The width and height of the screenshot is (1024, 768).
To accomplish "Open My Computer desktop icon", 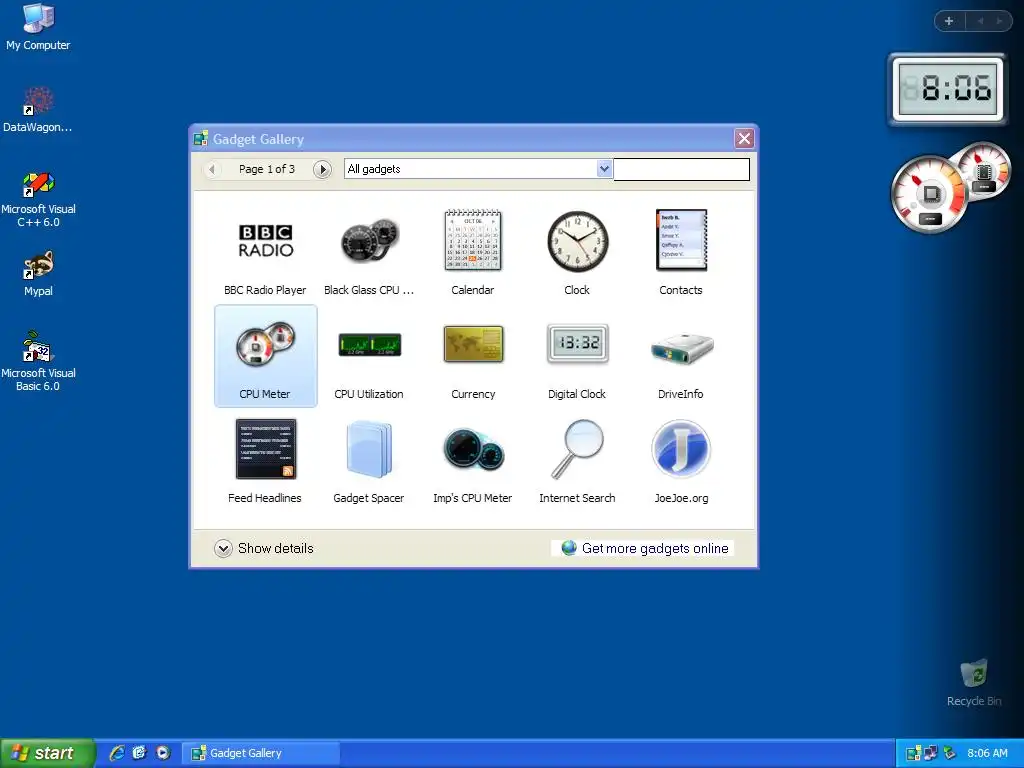I will point(38,27).
